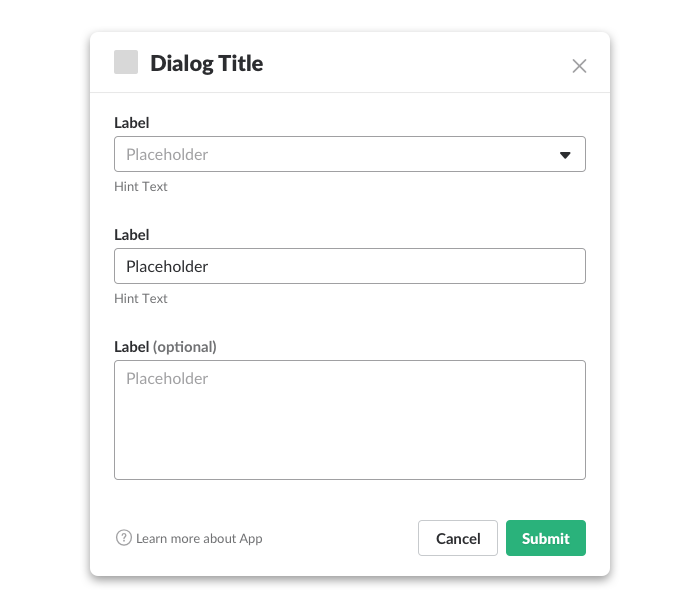Submit the dialog with the green button

pos(545,538)
